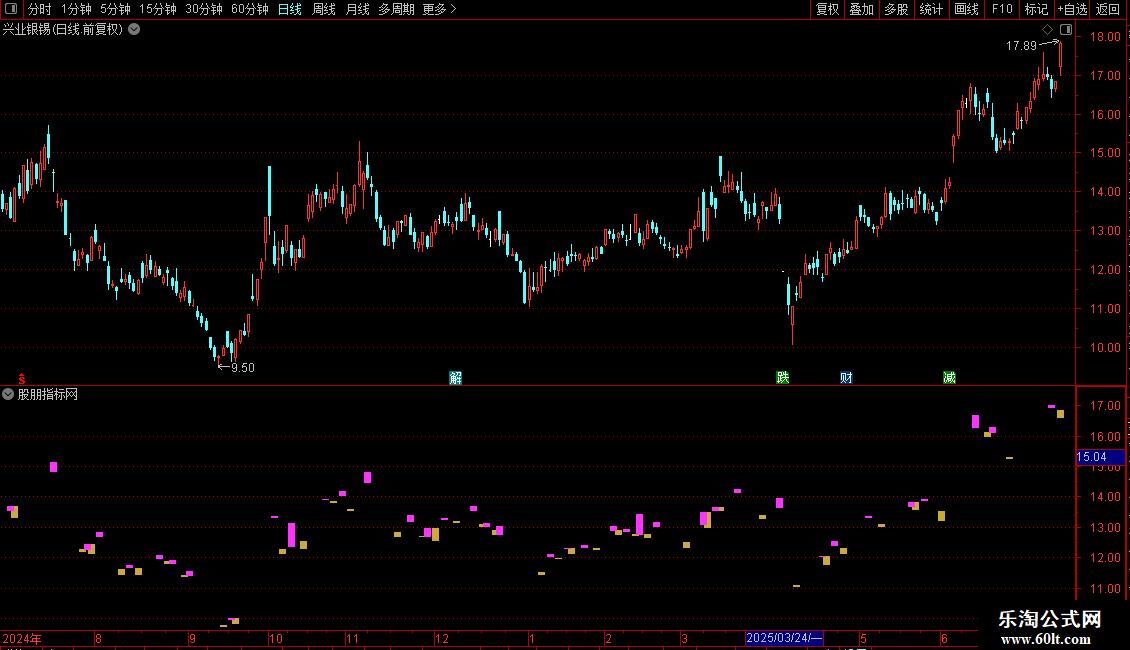Image resolution: width=1130 pixels, height=650 pixels.
Task: Switch to 周线 weekly chart
Action: click(x=324, y=9)
